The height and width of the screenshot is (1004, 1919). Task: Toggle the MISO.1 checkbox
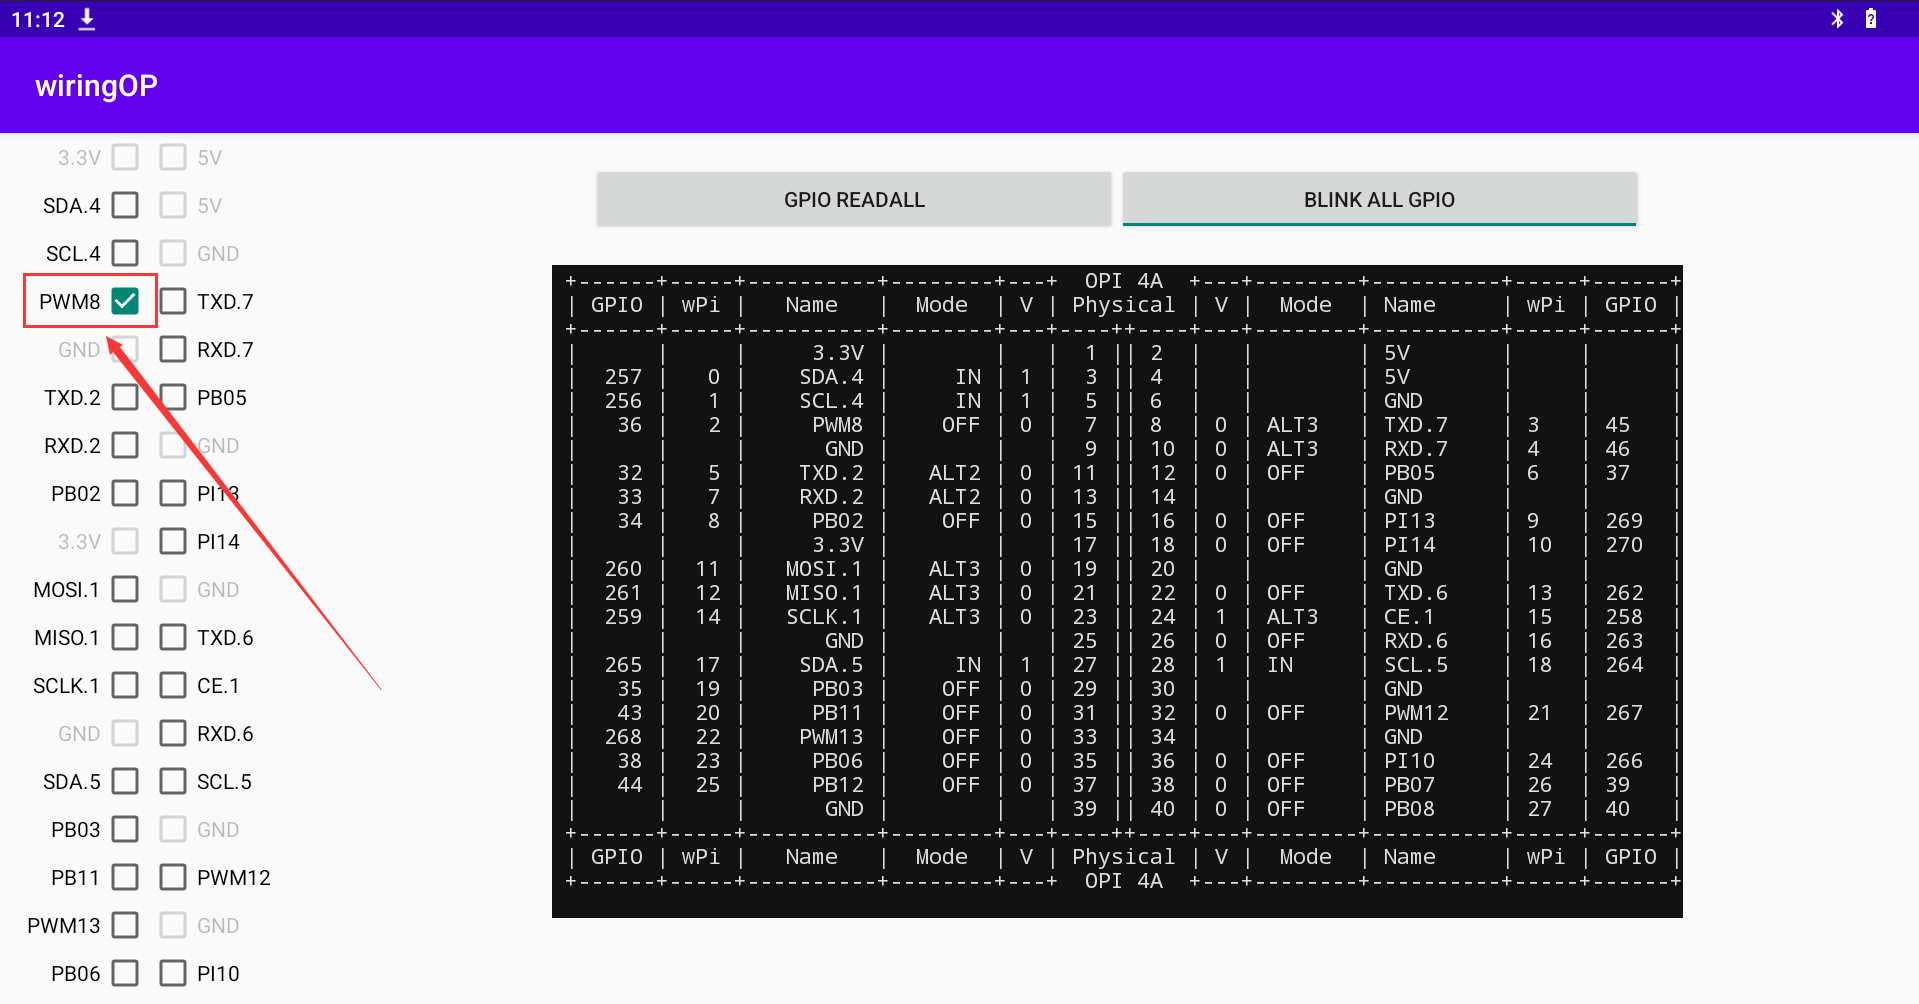(x=125, y=637)
